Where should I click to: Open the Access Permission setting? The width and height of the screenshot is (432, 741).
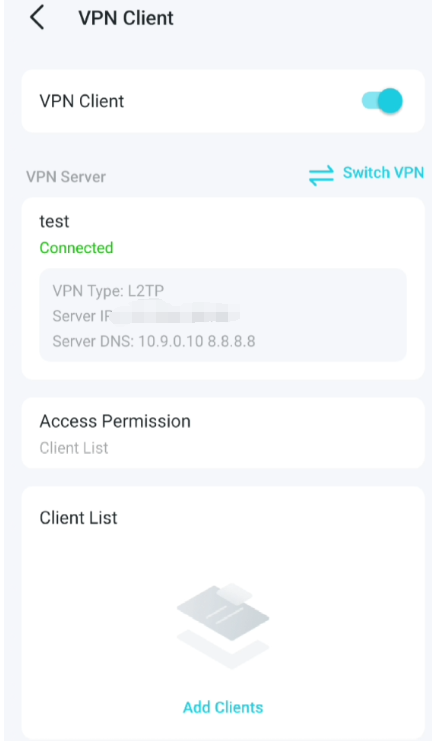tap(223, 433)
